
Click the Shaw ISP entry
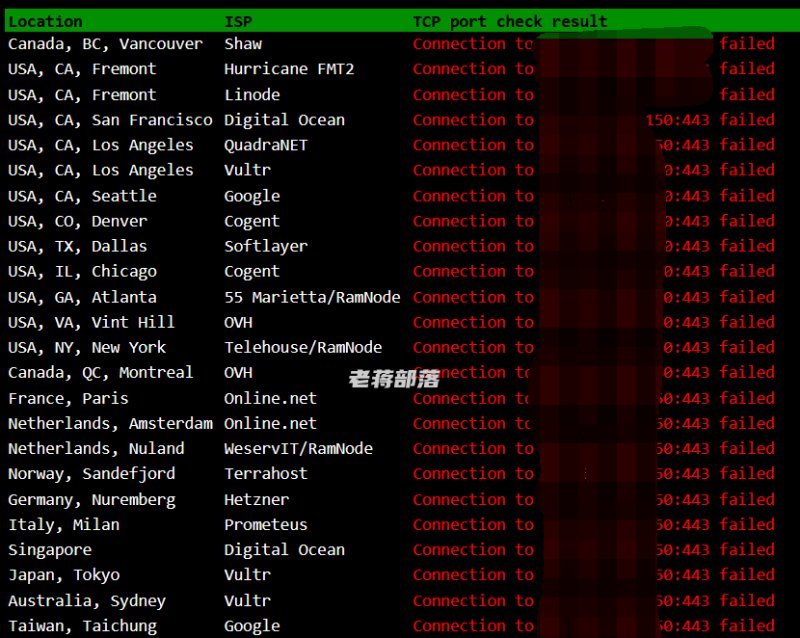pyautogui.click(x=243, y=44)
